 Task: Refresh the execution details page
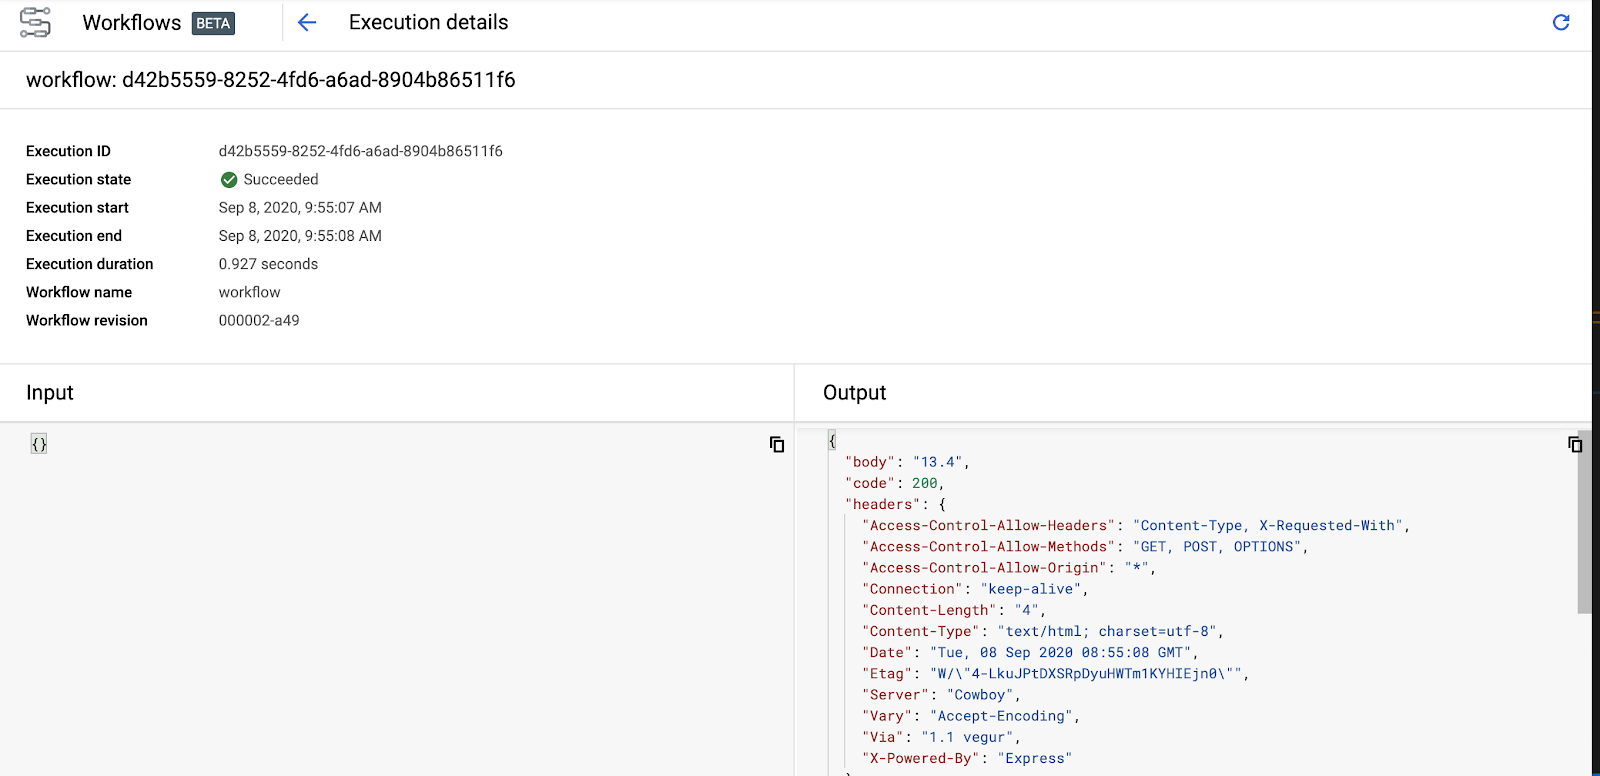[x=1560, y=22]
